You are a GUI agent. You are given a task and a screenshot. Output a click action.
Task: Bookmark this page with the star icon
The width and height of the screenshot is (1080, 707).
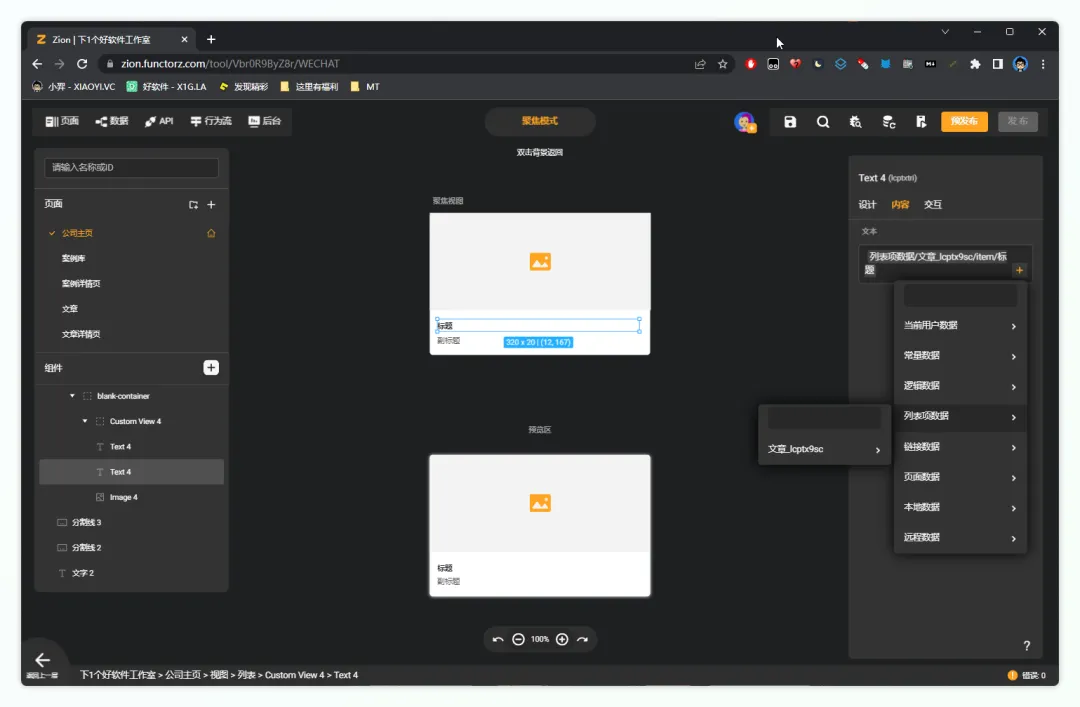(723, 64)
